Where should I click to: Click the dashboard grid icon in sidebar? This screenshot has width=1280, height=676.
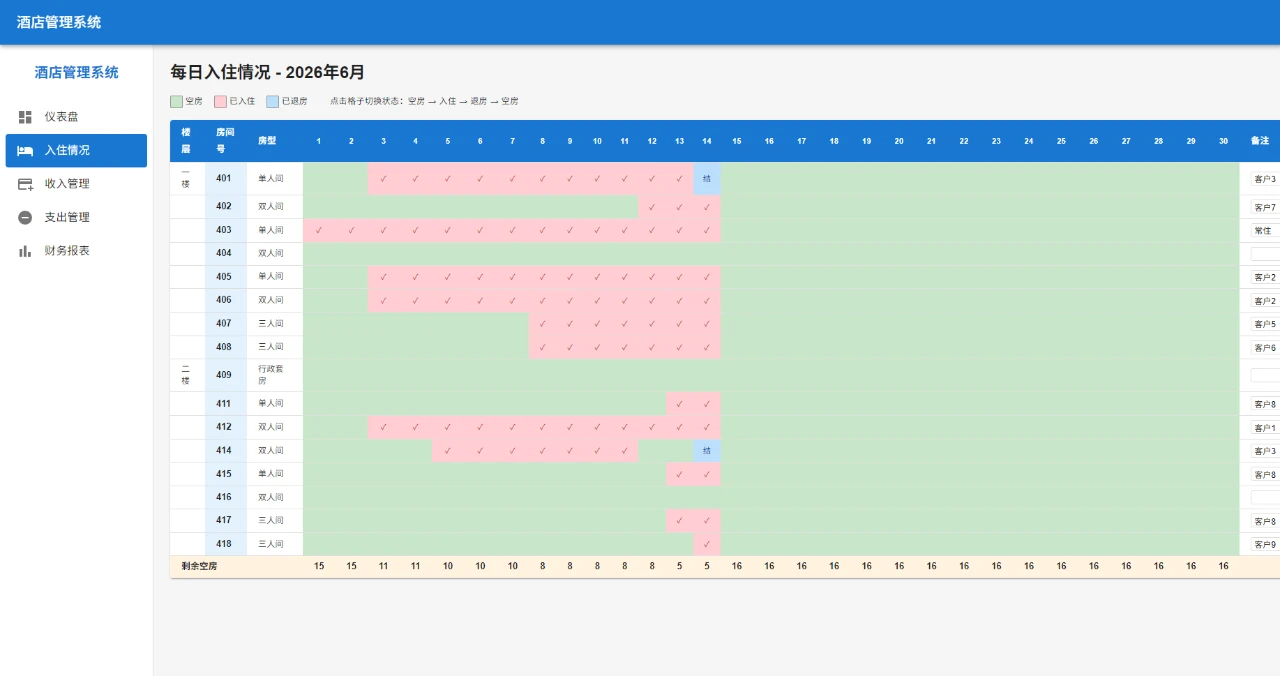(x=25, y=117)
